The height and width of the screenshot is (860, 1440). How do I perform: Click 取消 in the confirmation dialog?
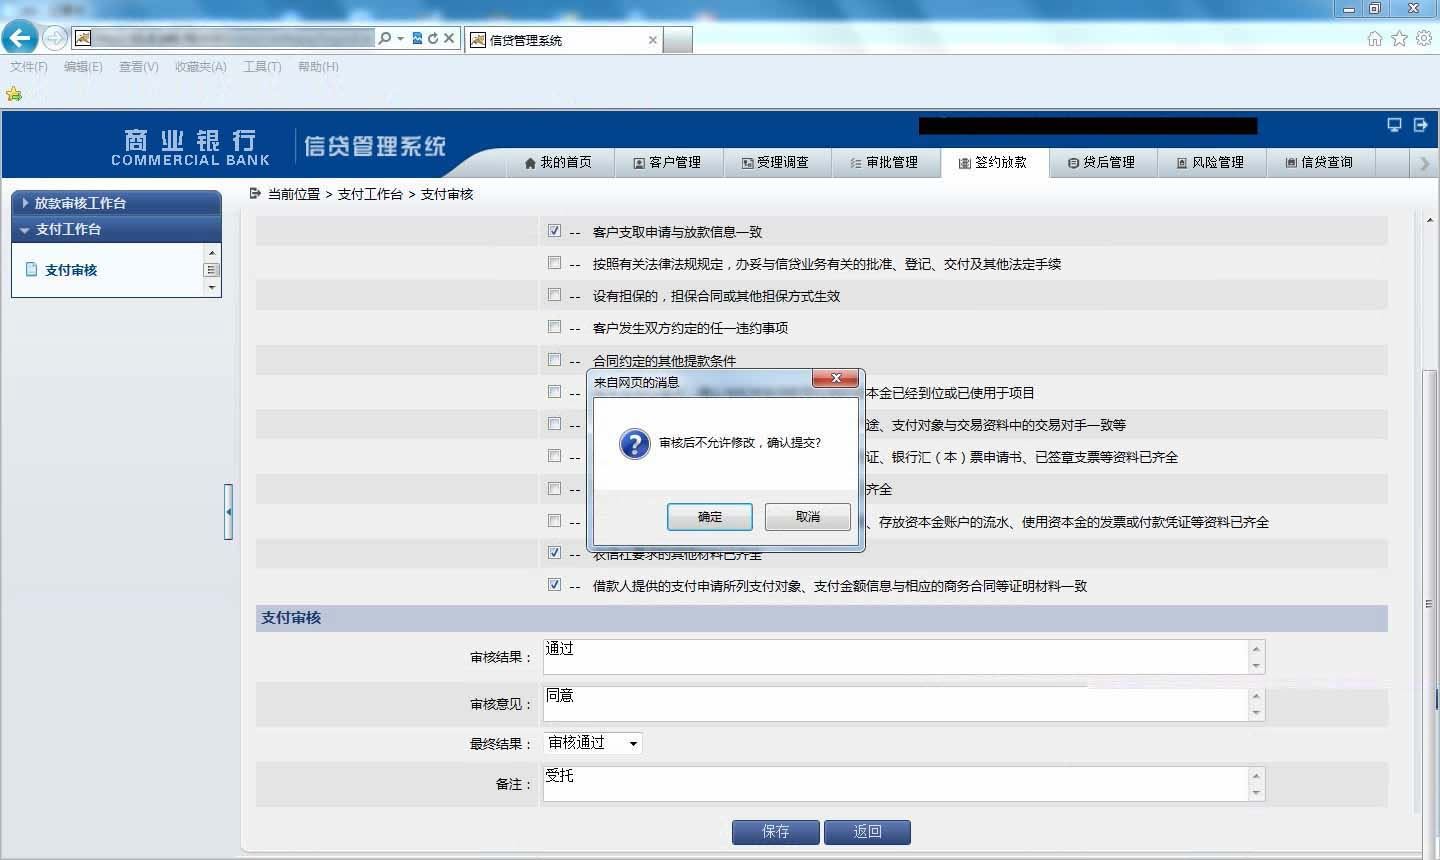click(x=808, y=517)
